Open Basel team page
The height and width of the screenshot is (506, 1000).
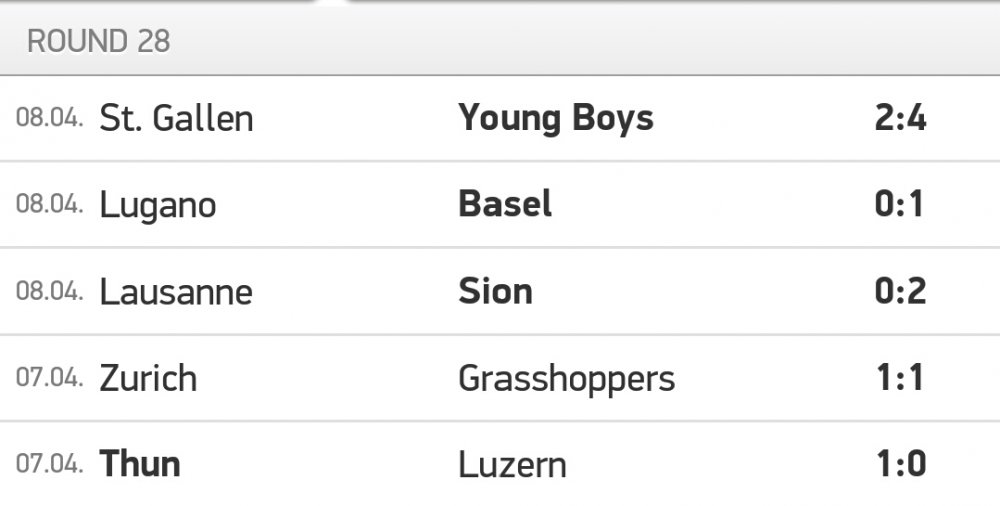(x=505, y=204)
